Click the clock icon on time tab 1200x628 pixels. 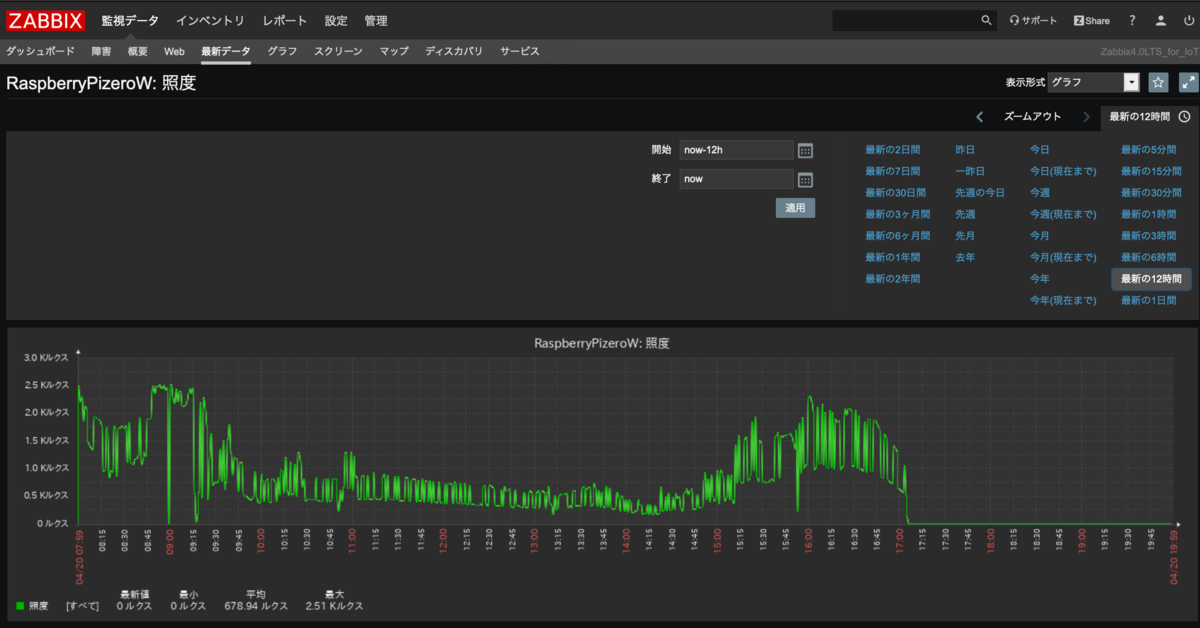(1184, 116)
